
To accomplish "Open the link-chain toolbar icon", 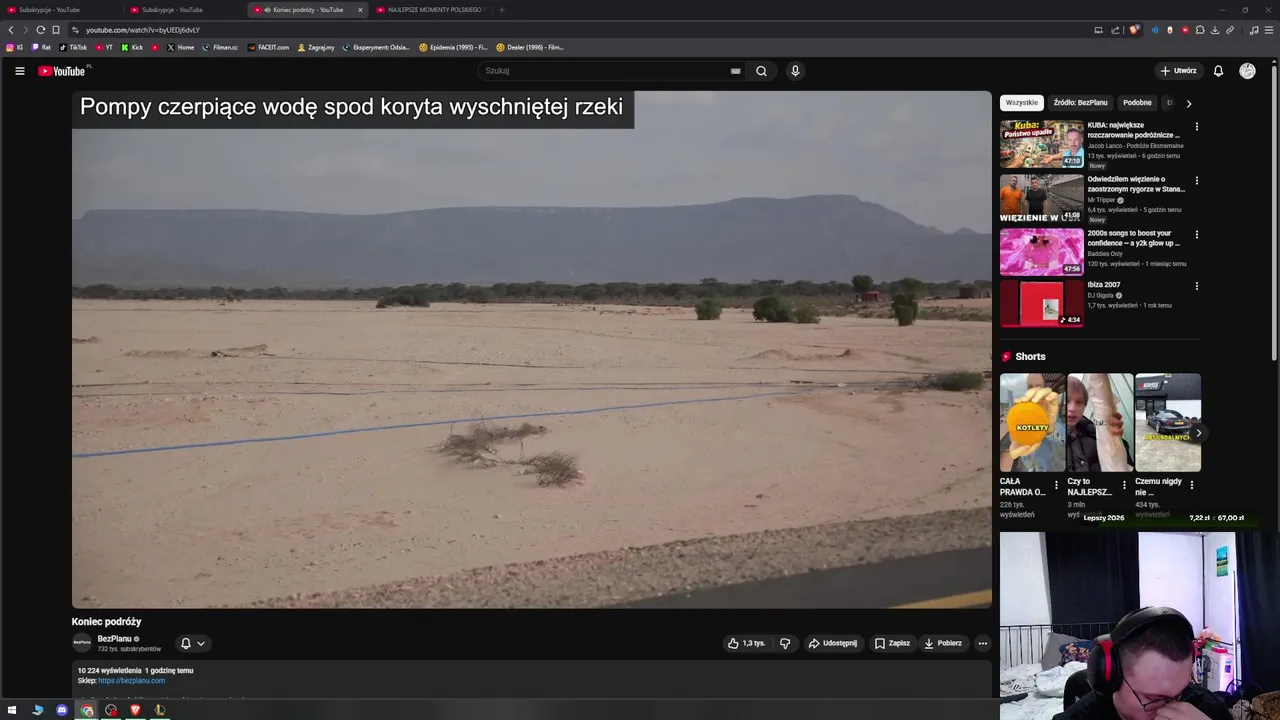I will [1230, 30].
